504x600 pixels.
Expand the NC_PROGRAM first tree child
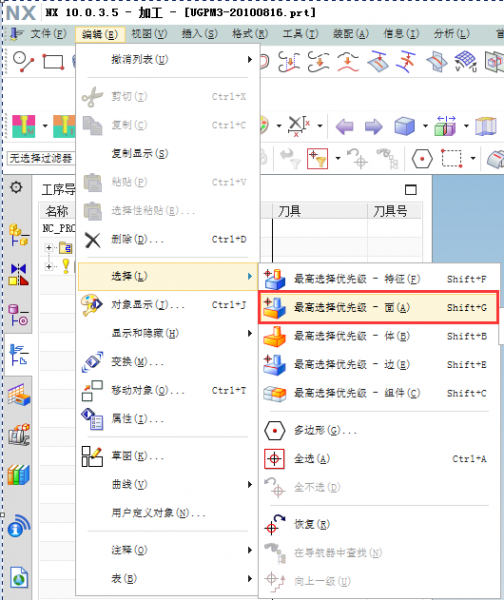49,248
